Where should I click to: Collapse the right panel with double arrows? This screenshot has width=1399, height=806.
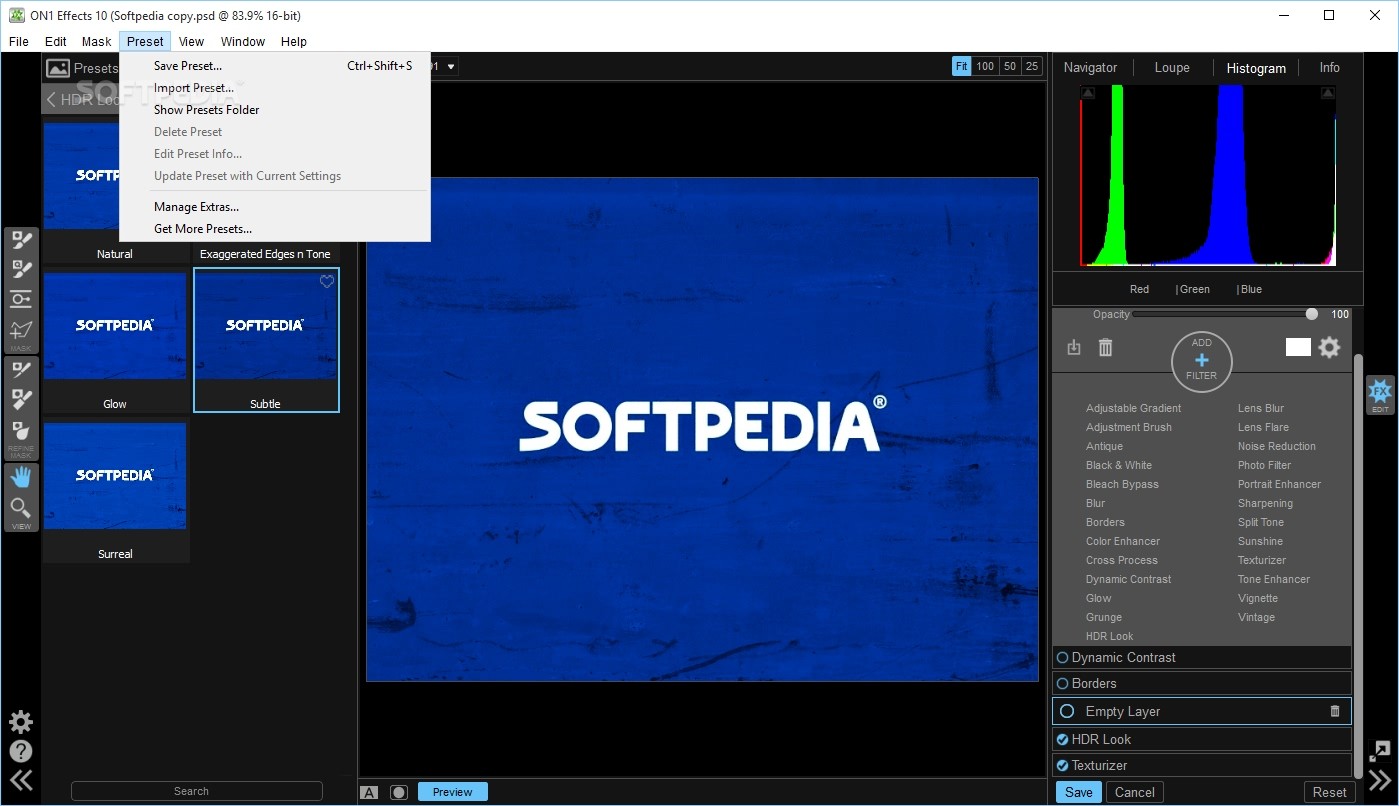[1380, 780]
